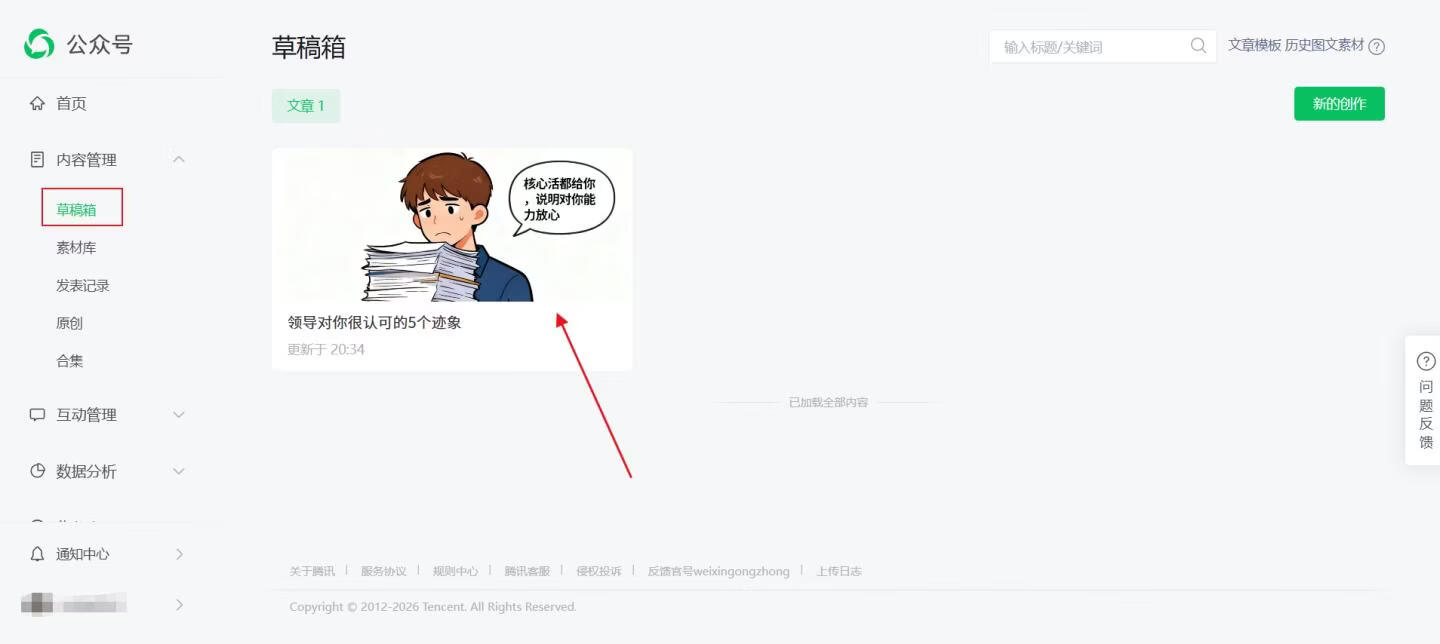This screenshot has width=1440, height=644.
Task: Click the 互动管理 menu label
Action: tap(86, 414)
